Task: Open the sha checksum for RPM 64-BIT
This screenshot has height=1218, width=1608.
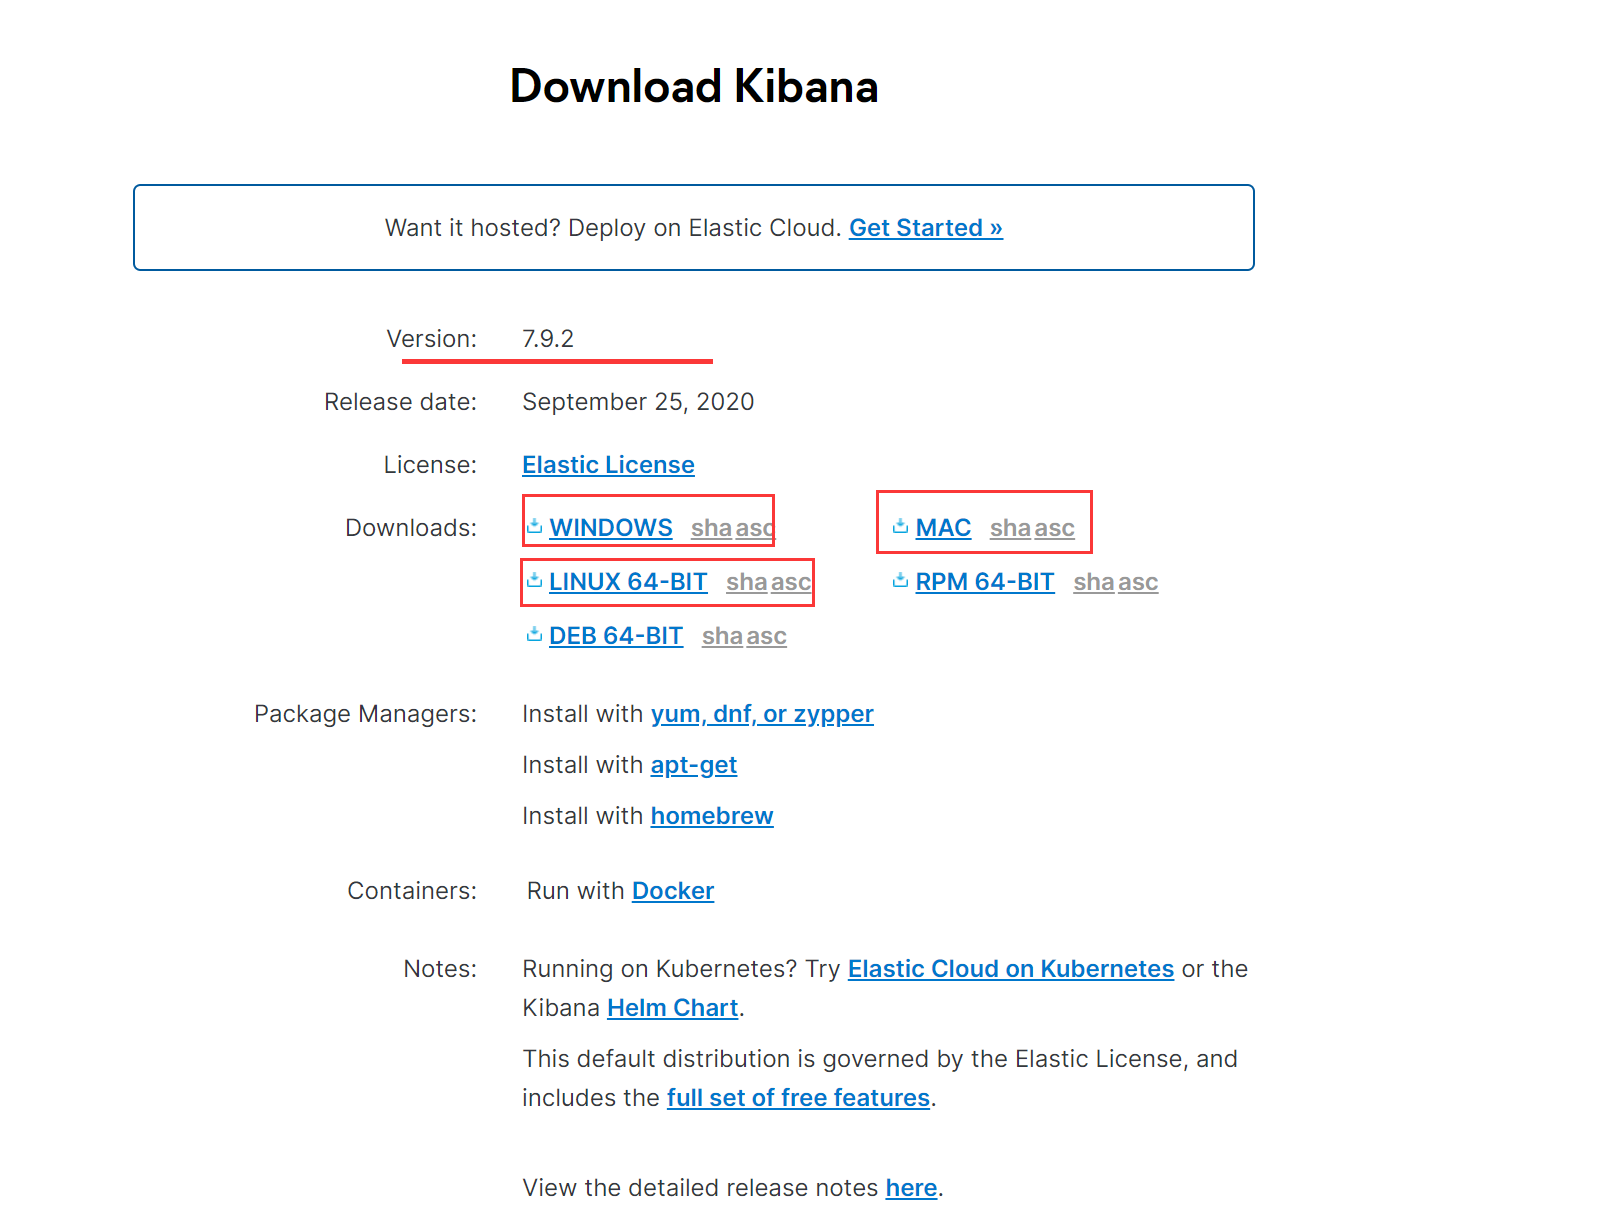Action: point(1094,582)
